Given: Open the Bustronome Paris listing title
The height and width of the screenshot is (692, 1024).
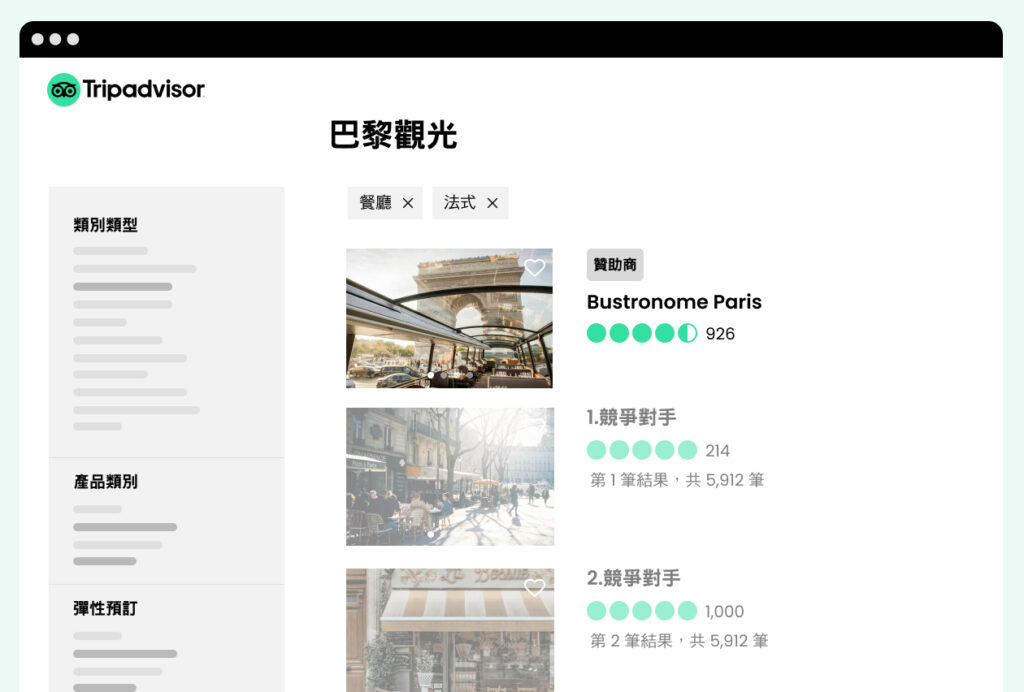Looking at the screenshot, I should [674, 302].
